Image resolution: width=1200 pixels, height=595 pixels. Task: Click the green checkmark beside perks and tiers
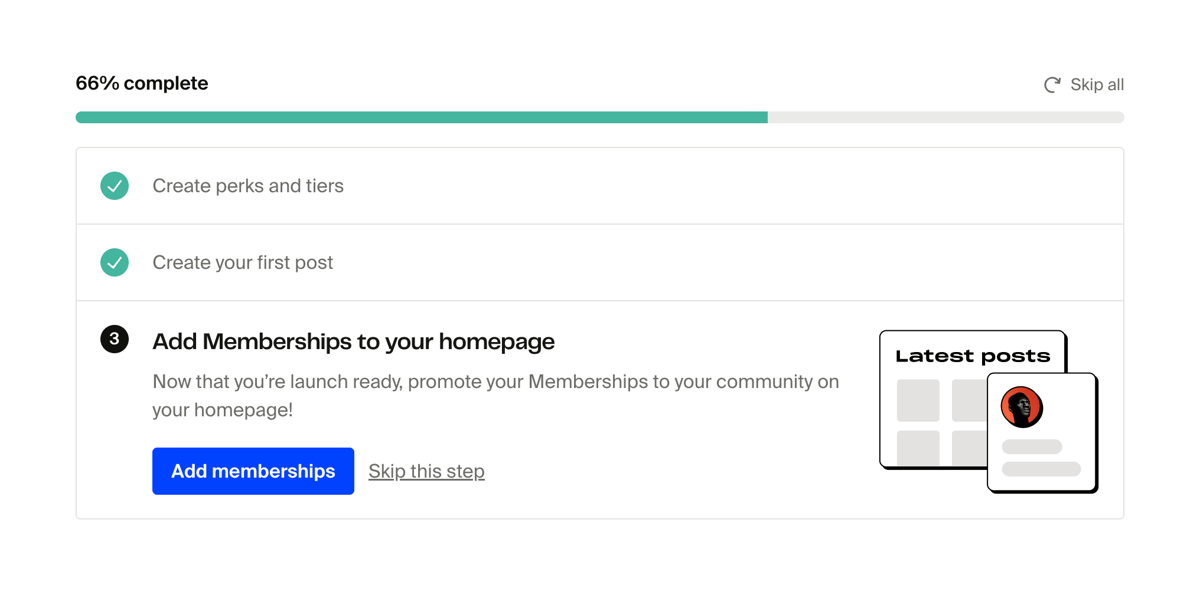click(x=115, y=186)
